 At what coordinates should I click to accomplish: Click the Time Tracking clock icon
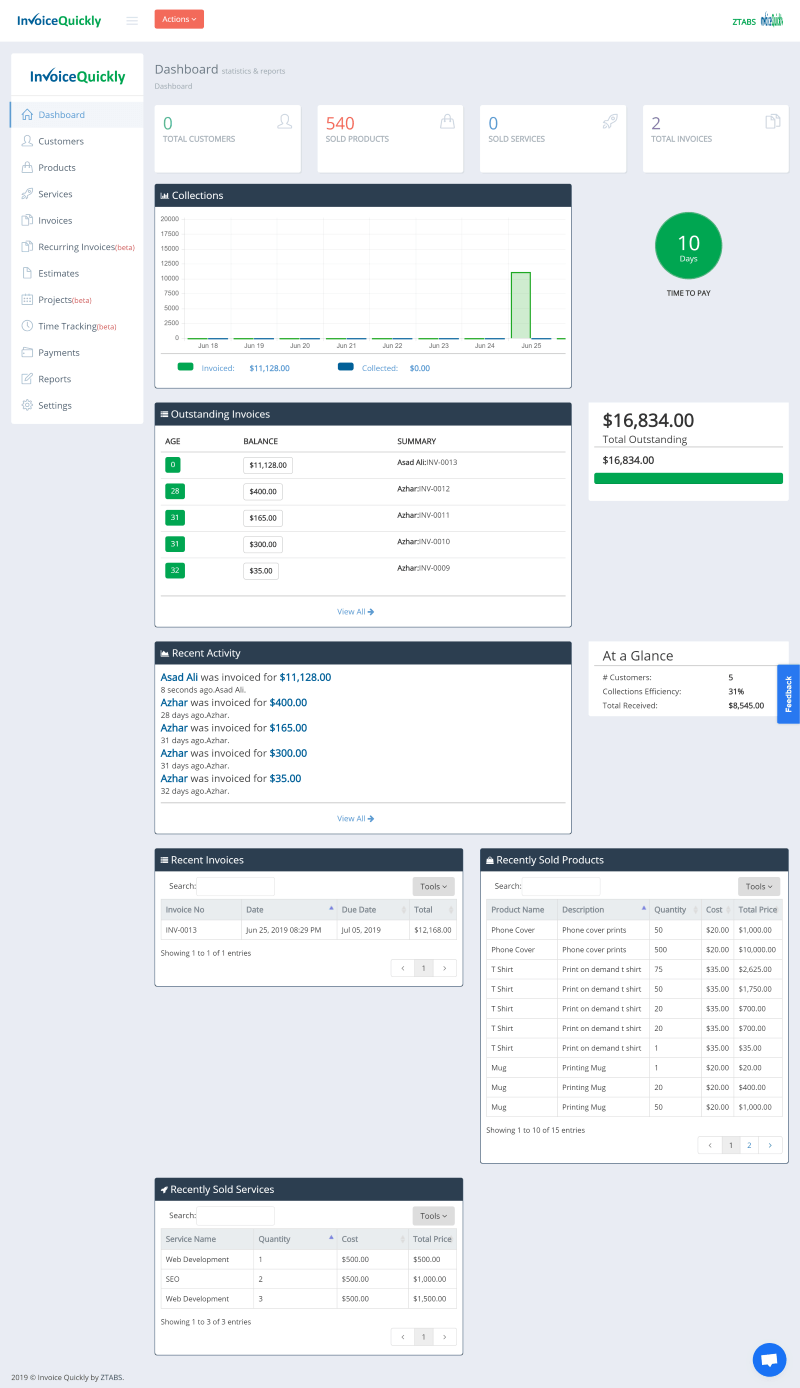[x=28, y=326]
